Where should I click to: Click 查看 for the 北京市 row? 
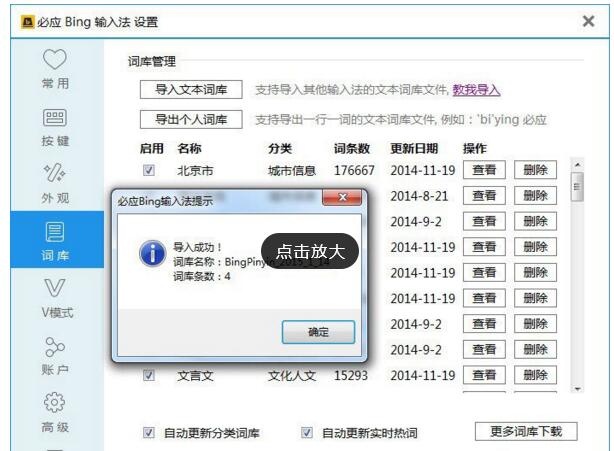coord(484,170)
